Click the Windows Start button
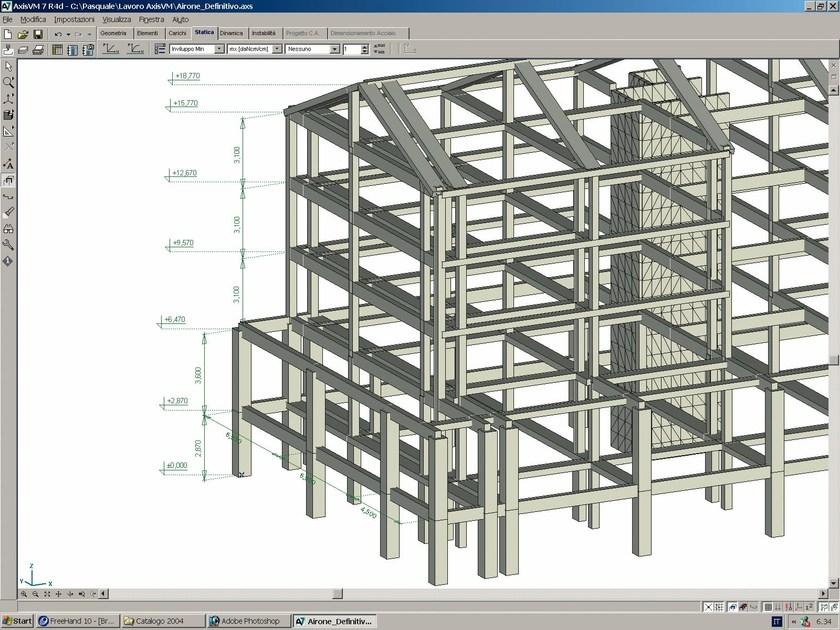Image resolution: width=840 pixels, height=630 pixels. (x=17, y=621)
